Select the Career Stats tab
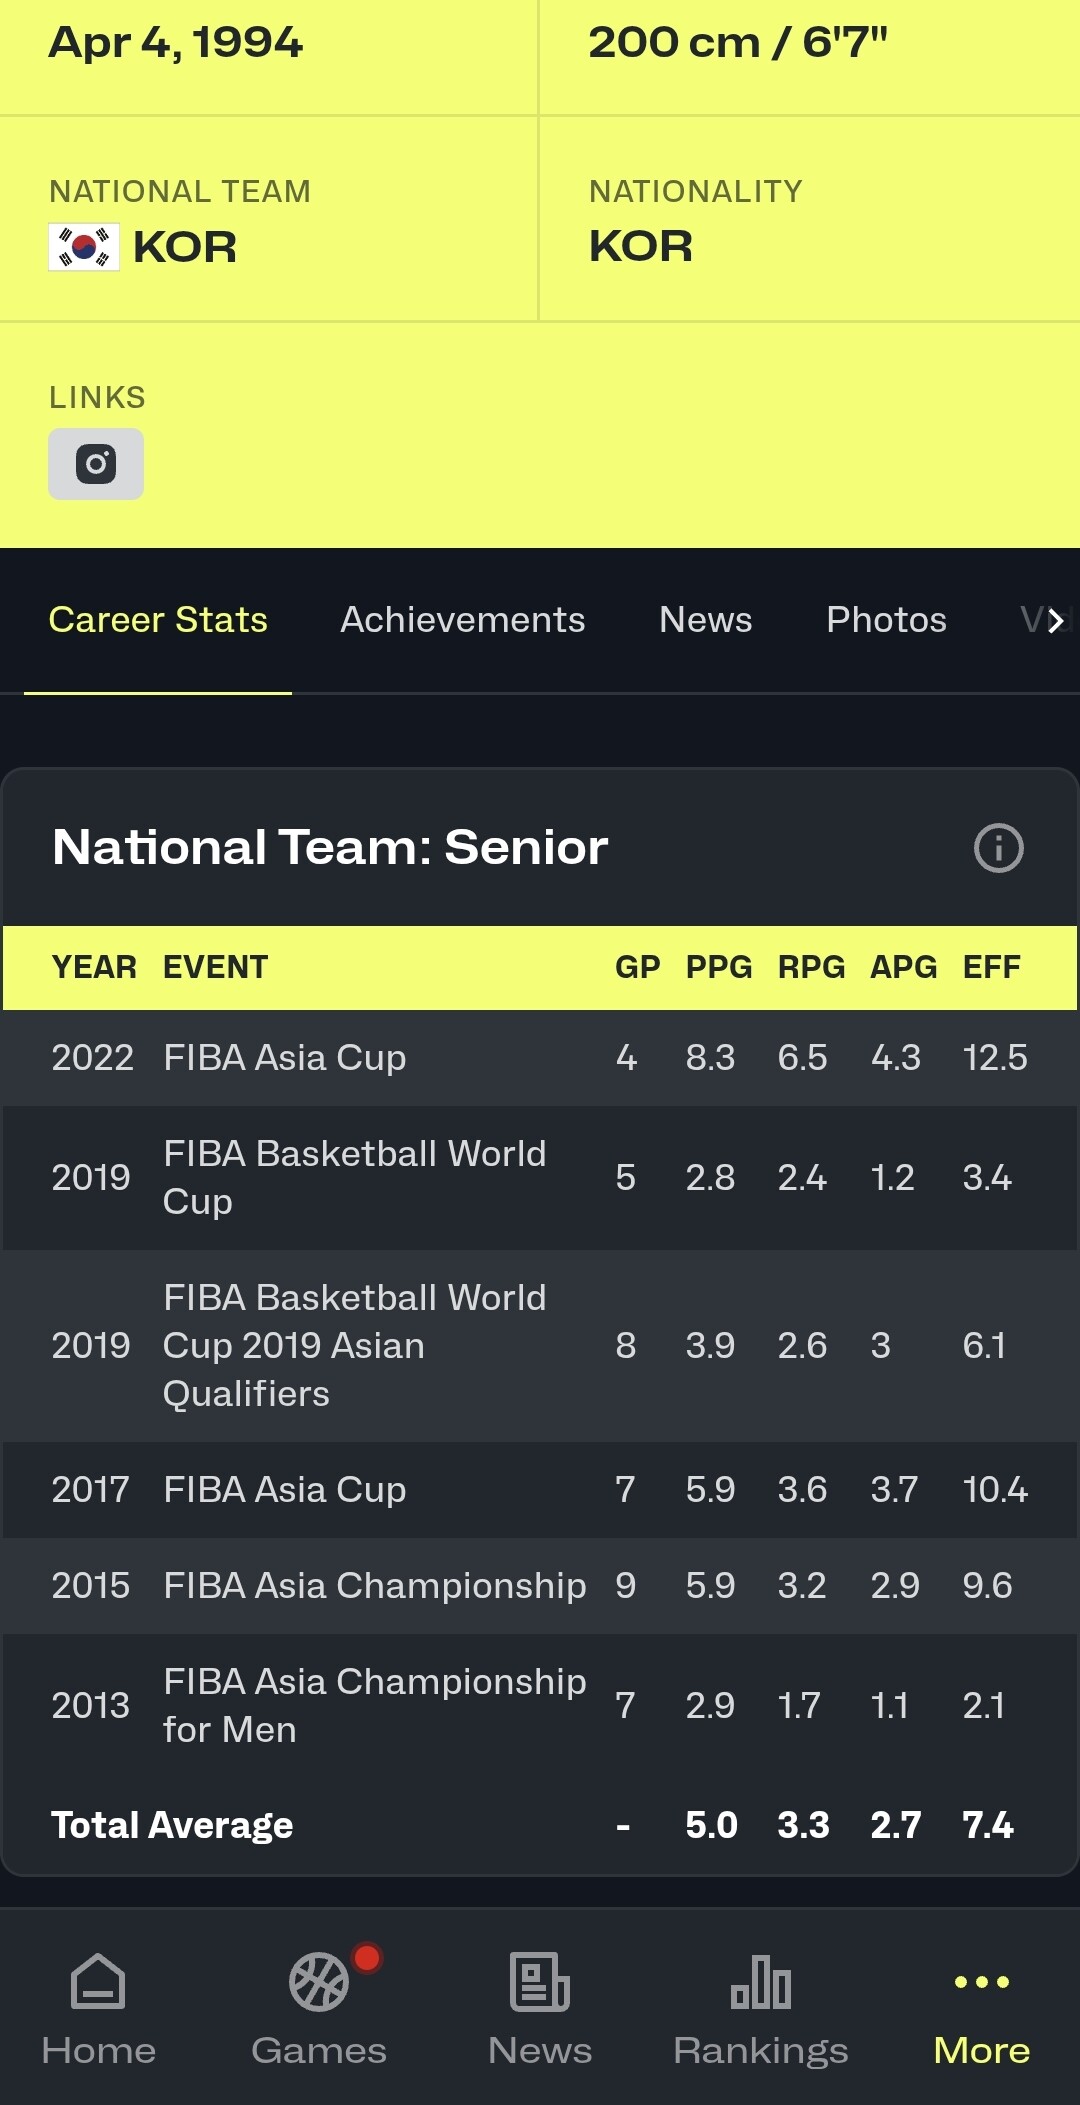 click(x=158, y=620)
